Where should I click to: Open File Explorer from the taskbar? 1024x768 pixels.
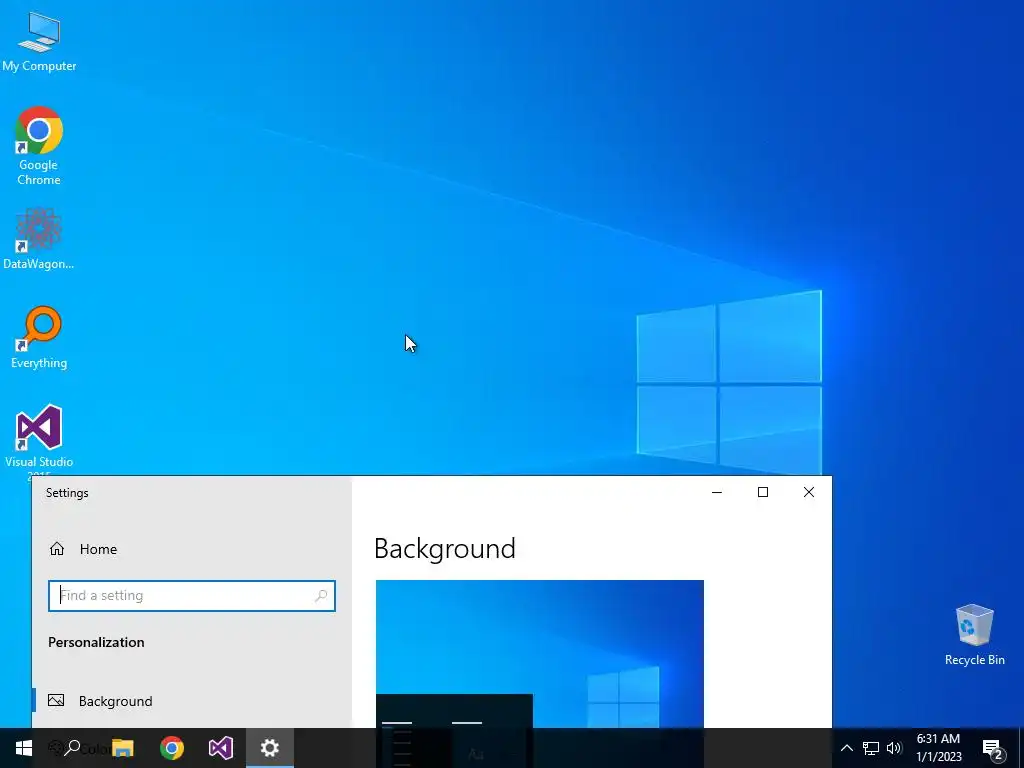pyautogui.click(x=122, y=748)
